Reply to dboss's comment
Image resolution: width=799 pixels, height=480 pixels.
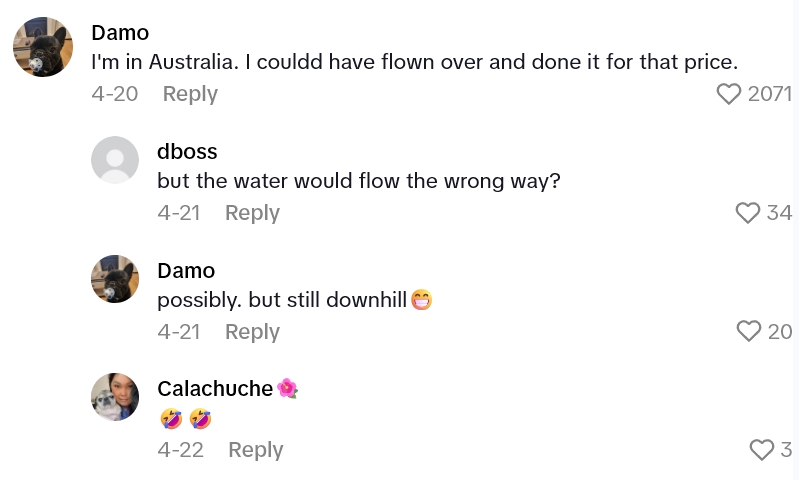click(252, 213)
